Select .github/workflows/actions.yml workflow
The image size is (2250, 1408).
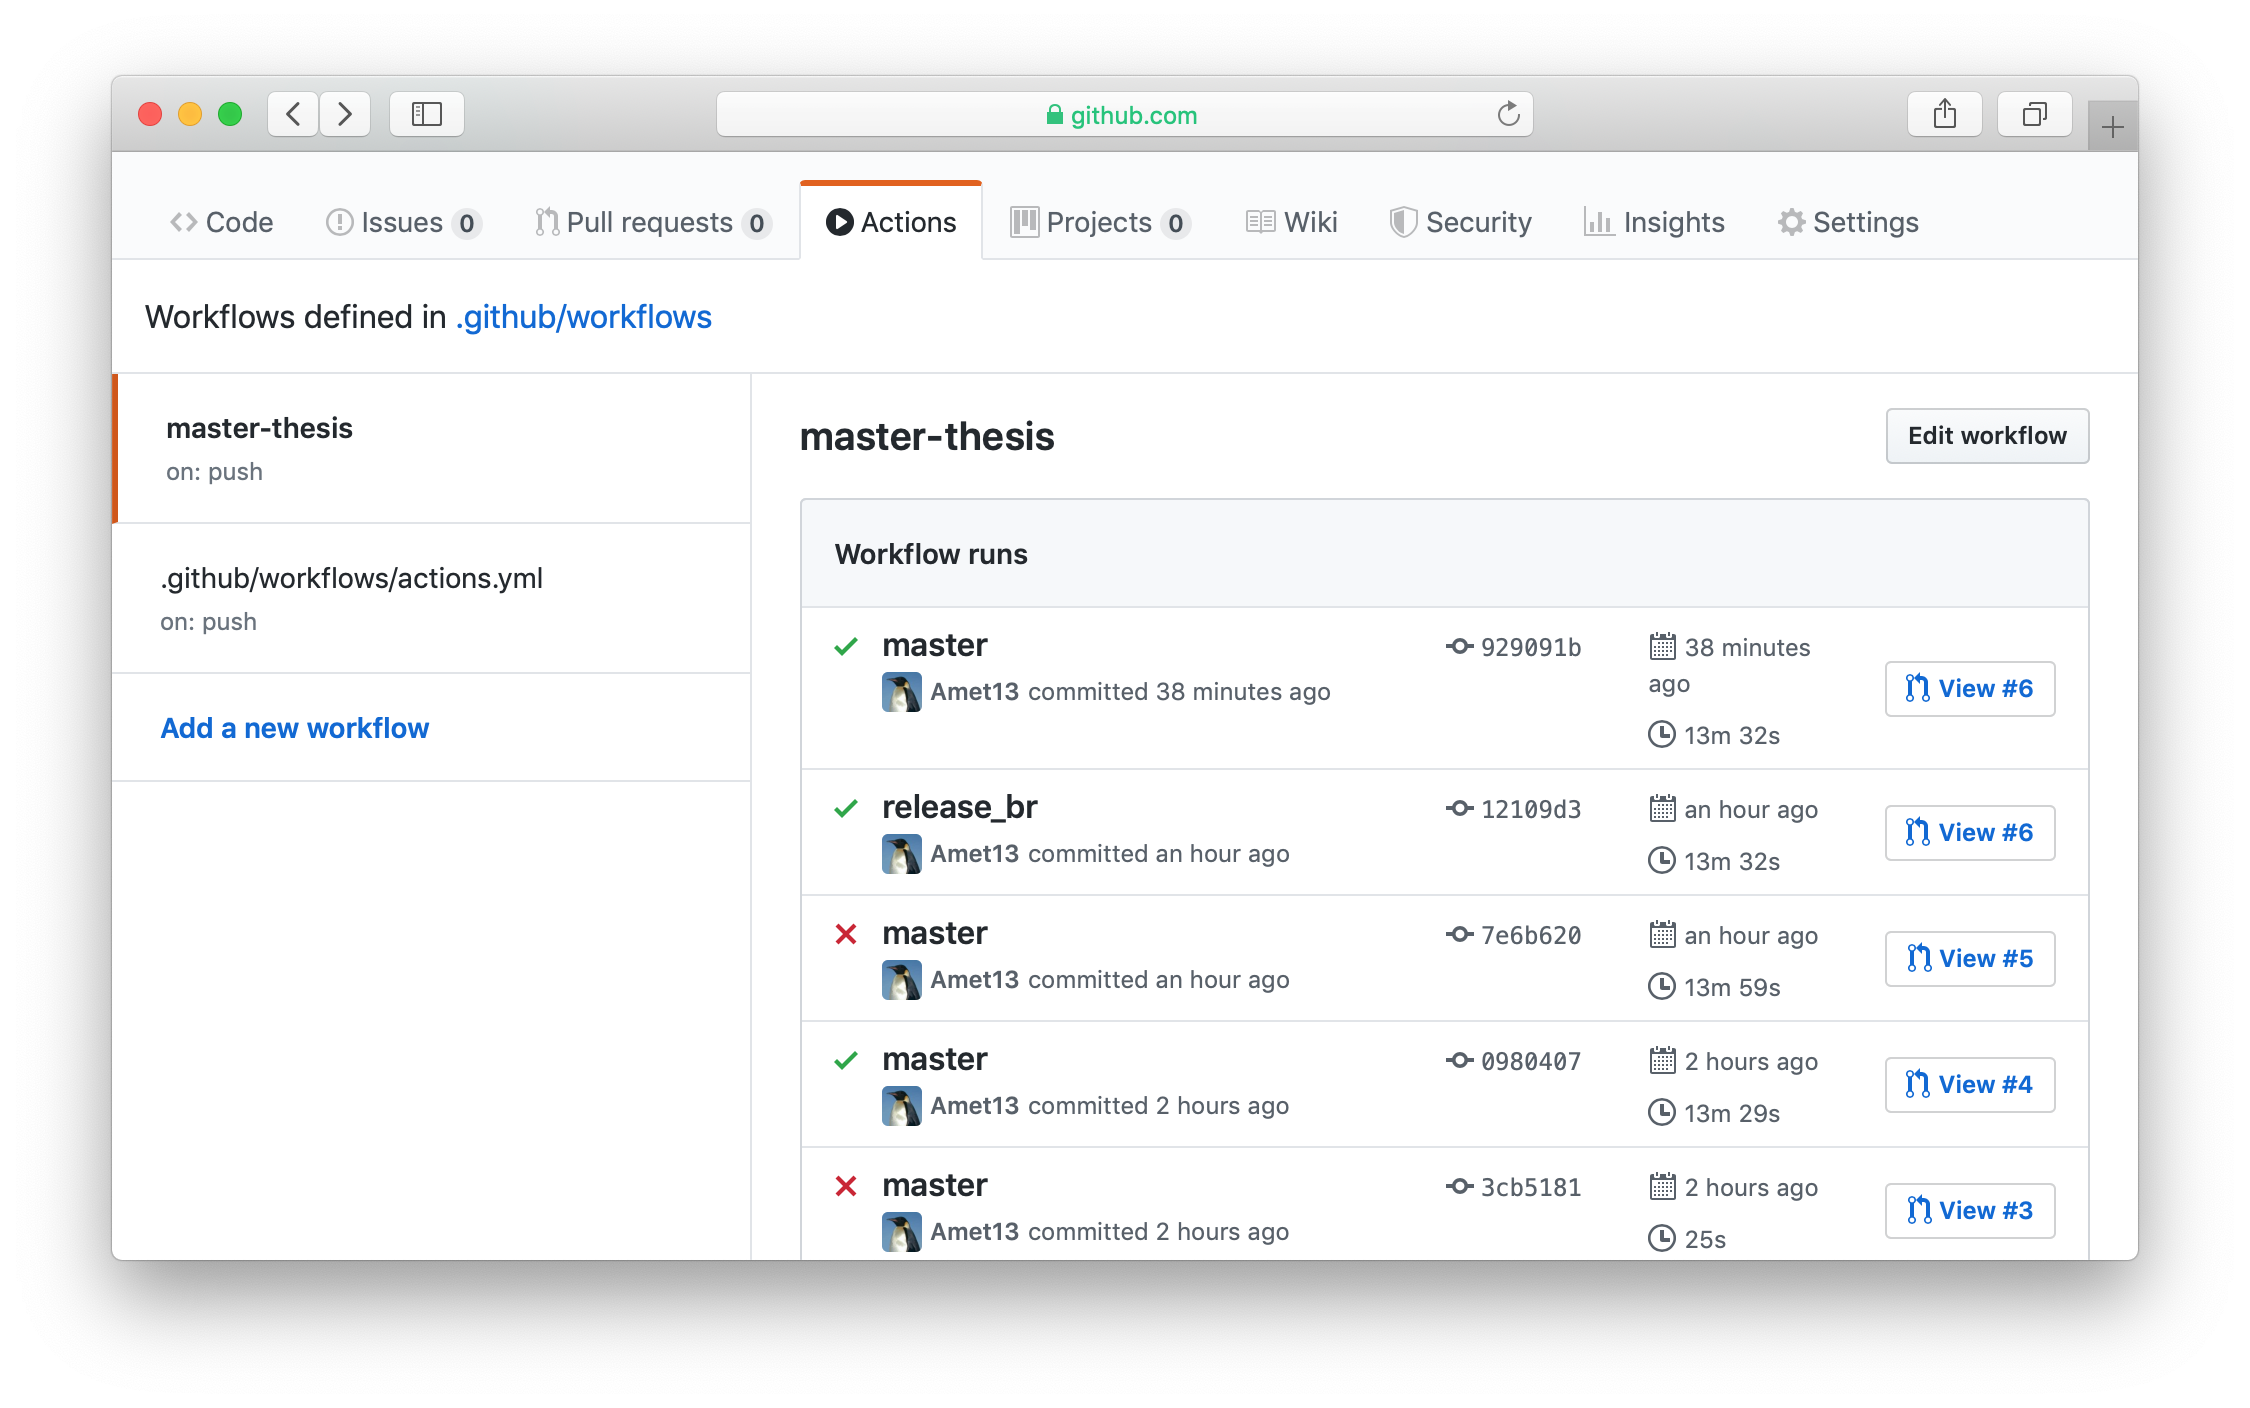[354, 576]
